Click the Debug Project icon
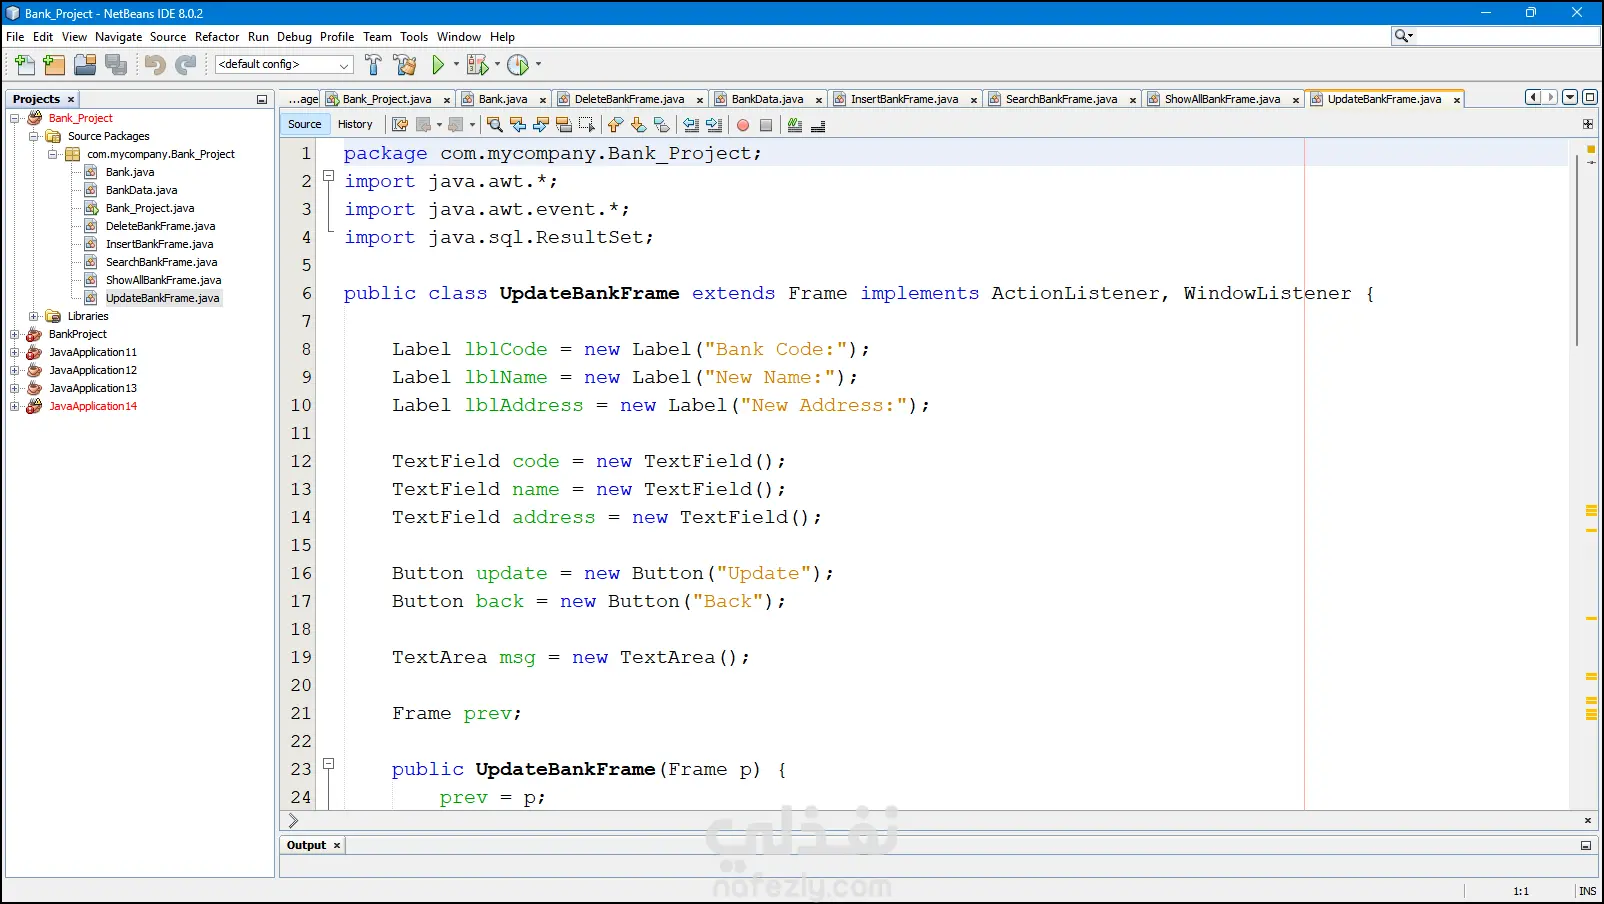Screen dimensions: 1604x904 477,65
